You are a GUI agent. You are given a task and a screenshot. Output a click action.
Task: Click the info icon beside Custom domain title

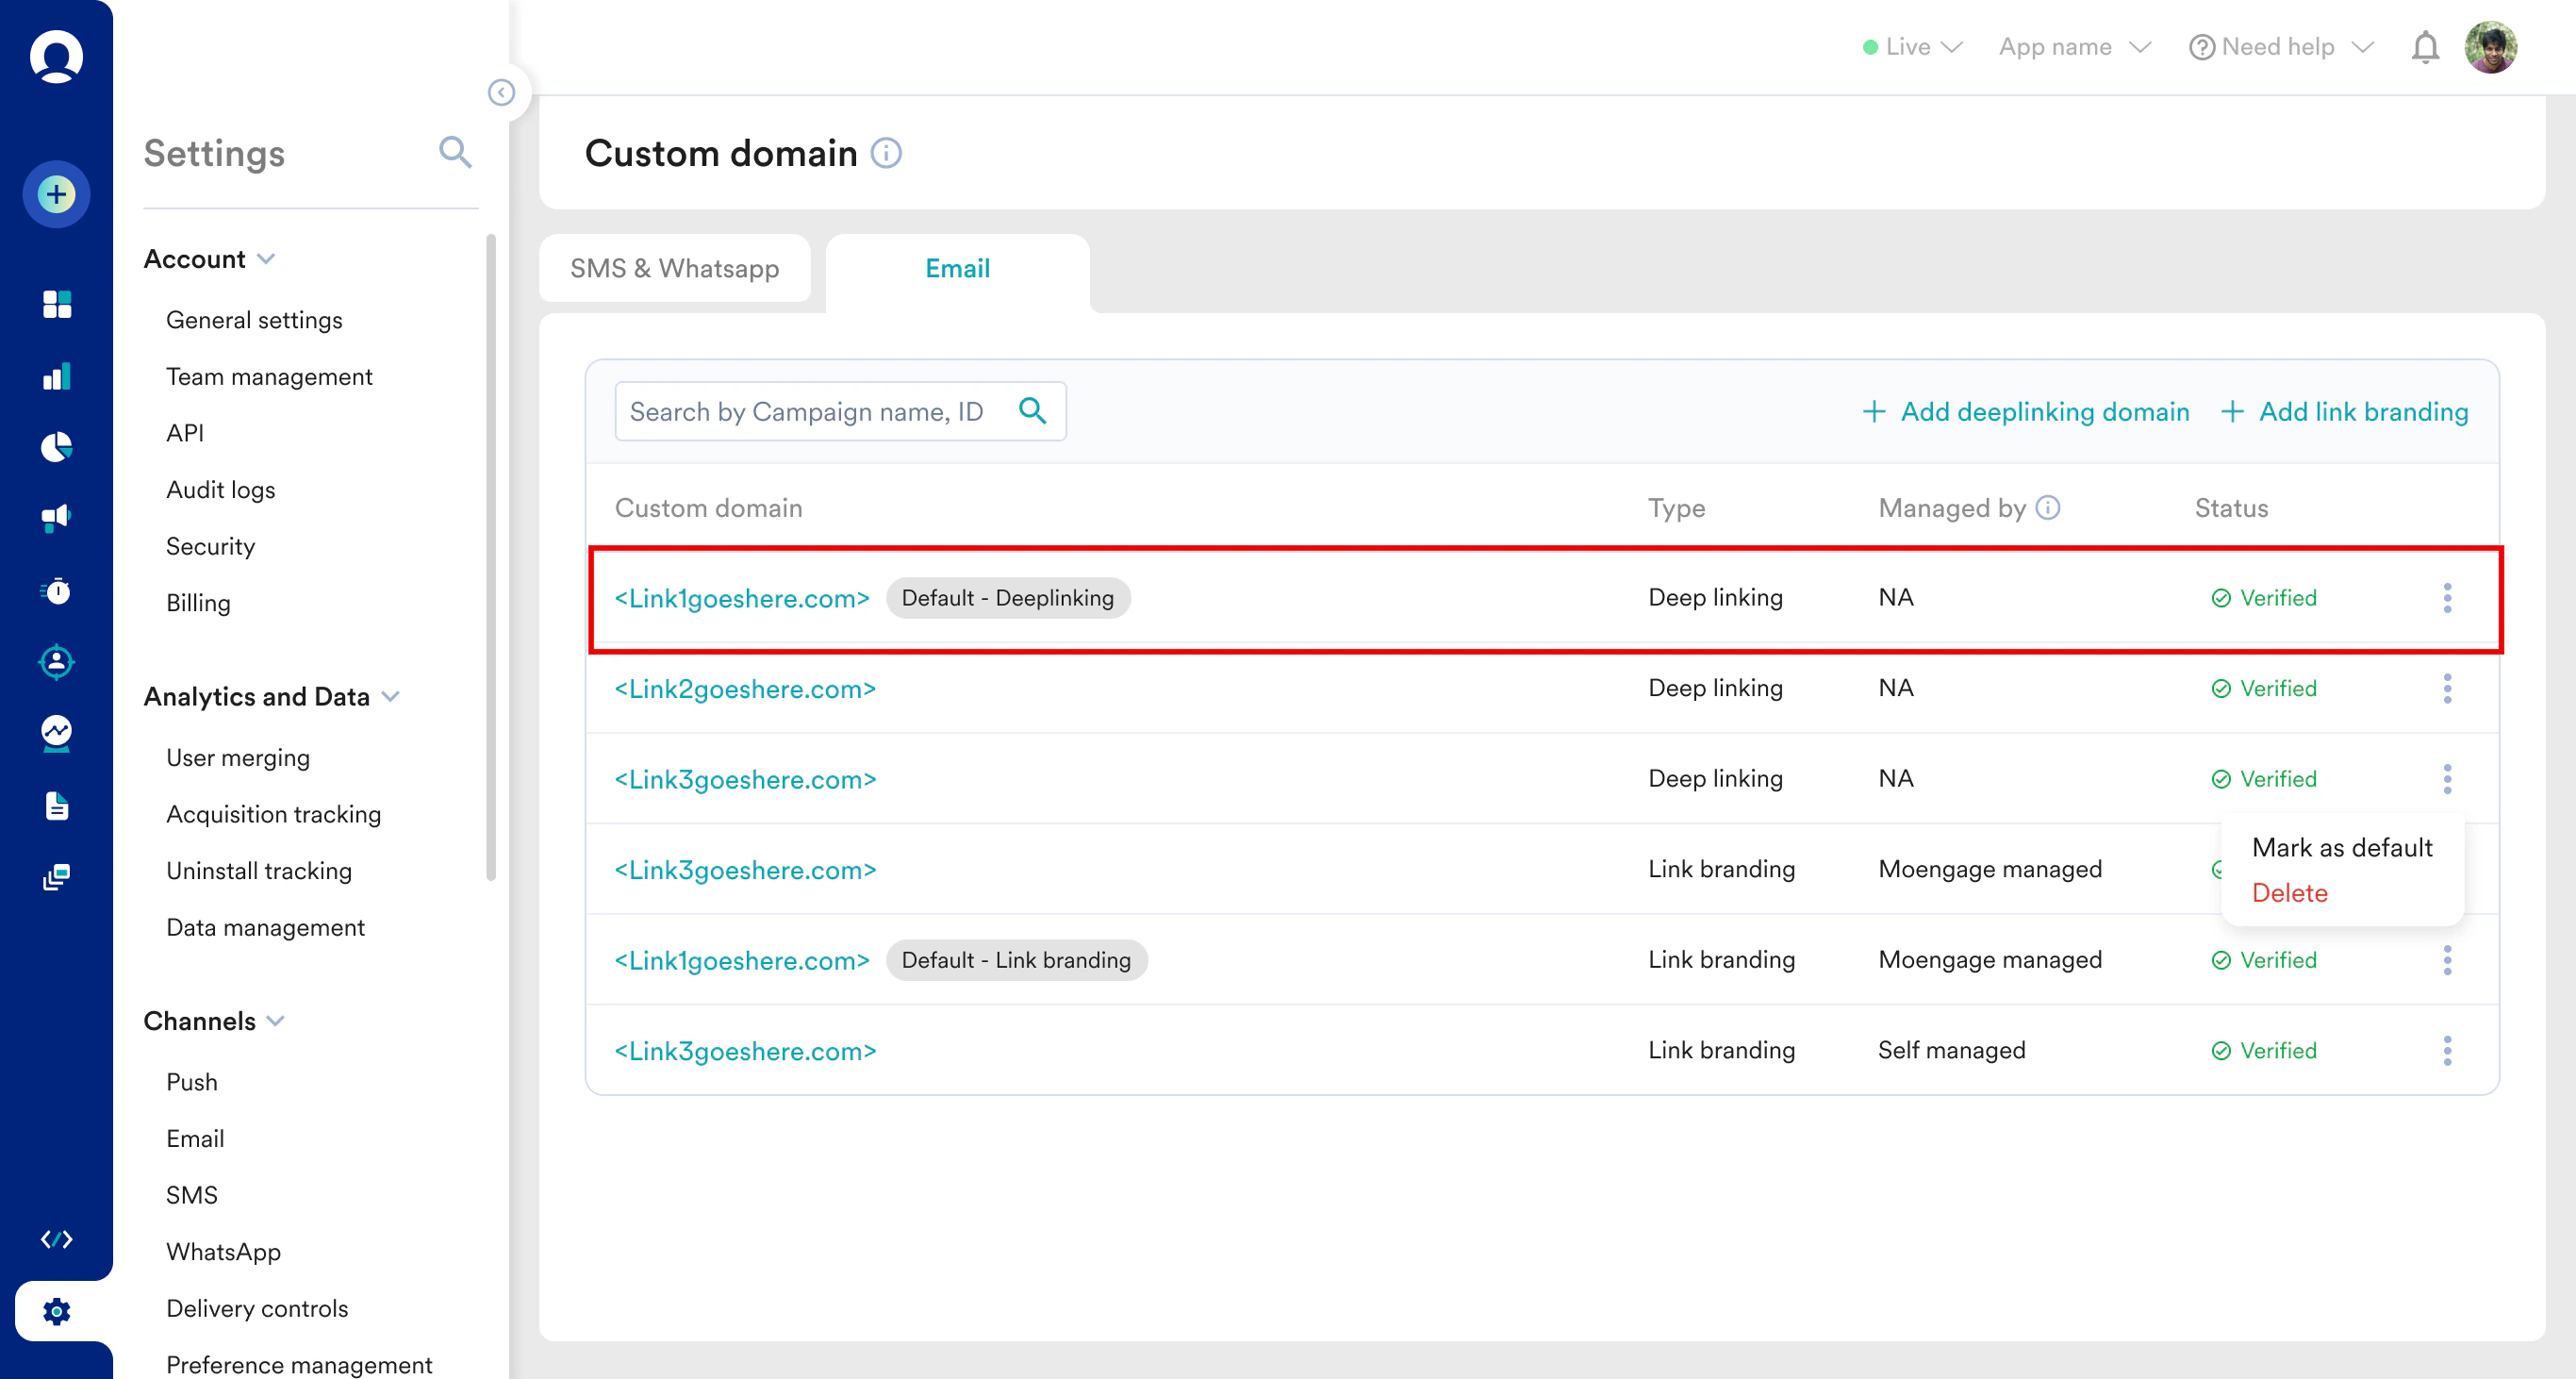(886, 153)
